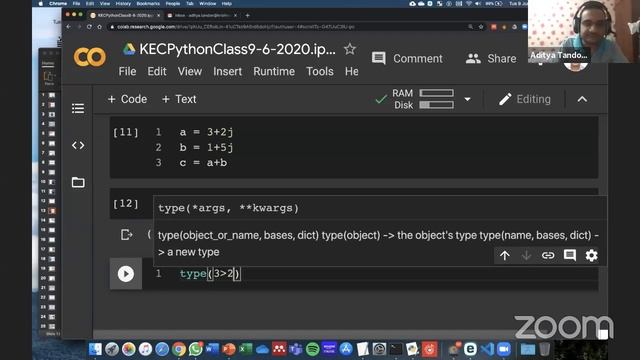
Task: Open Zoom app from the dock
Action: tap(504, 349)
